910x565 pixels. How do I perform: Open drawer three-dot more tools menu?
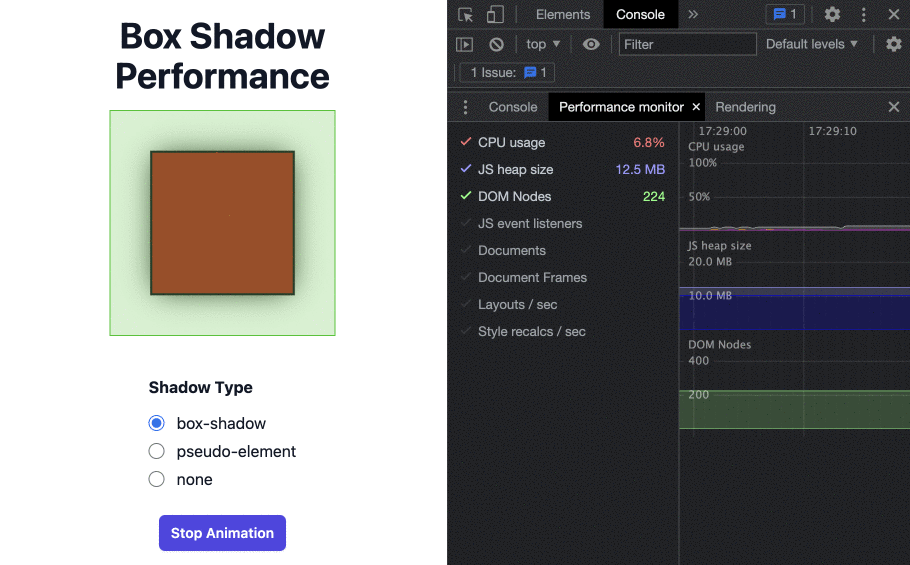[465, 107]
